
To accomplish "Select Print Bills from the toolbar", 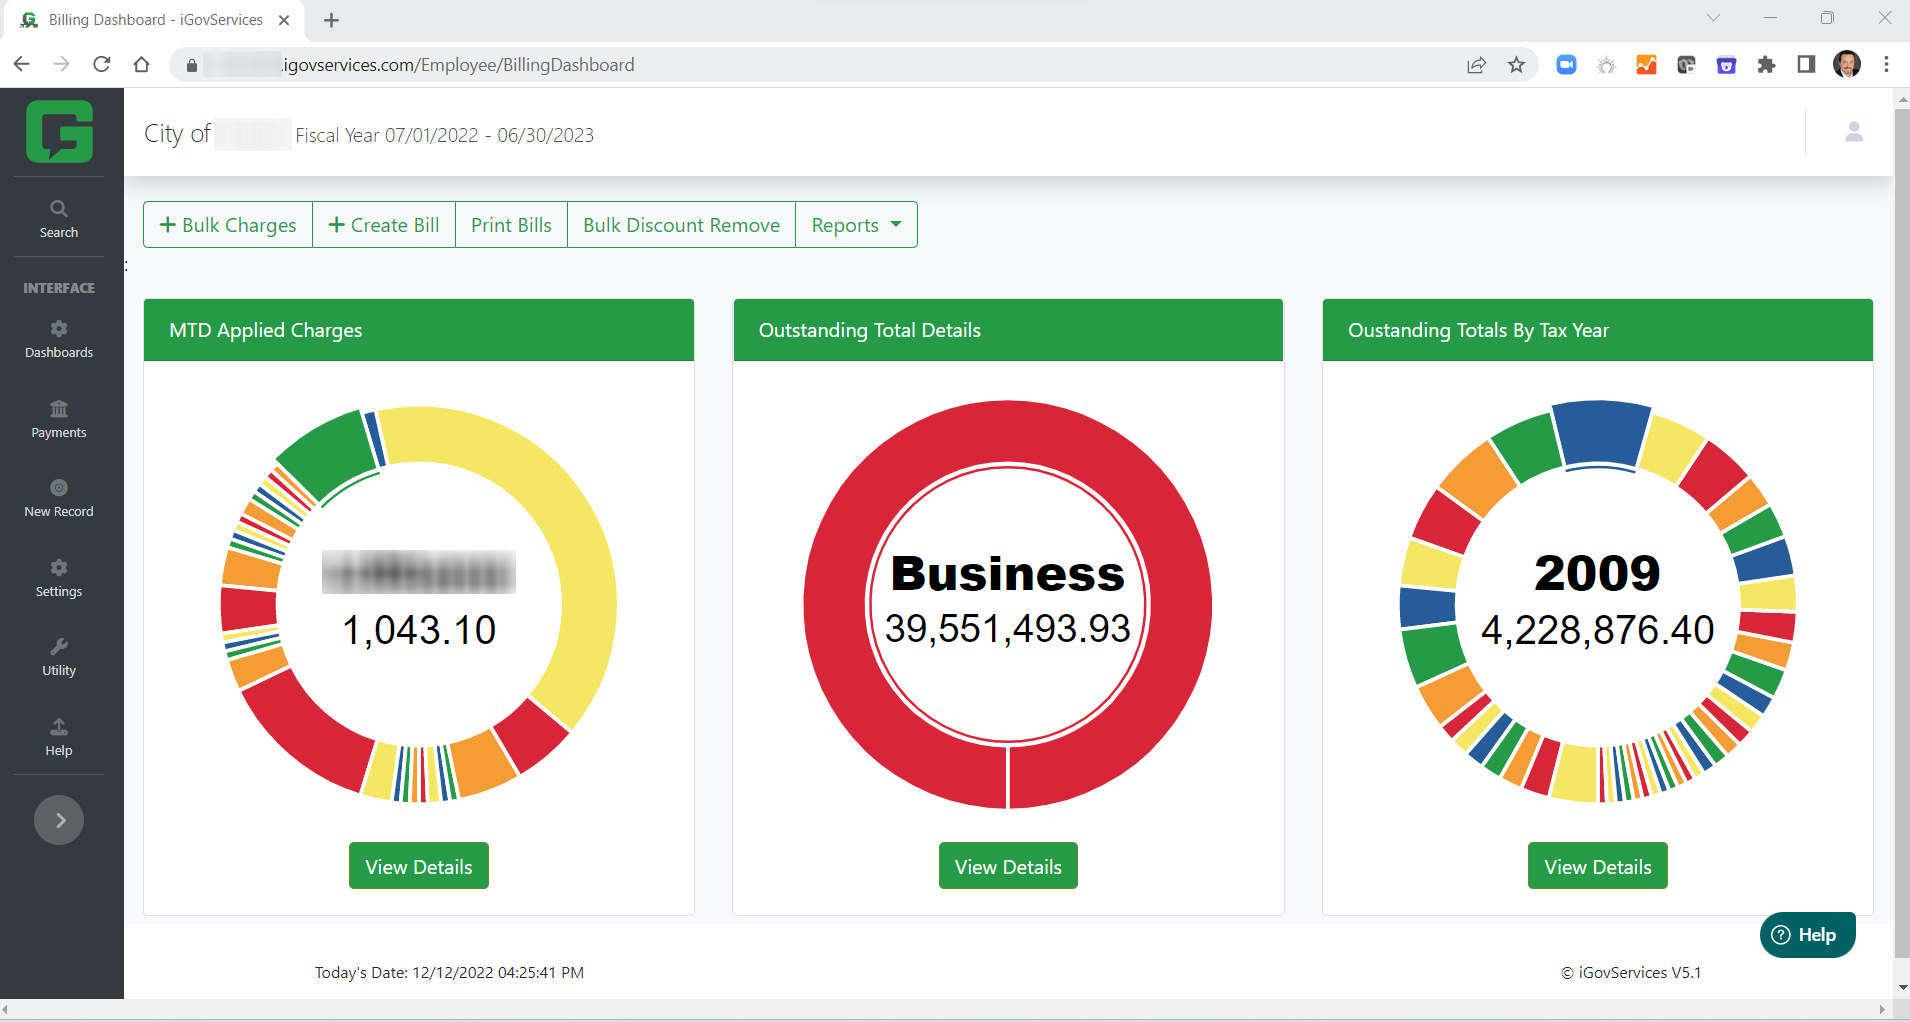I will pyautogui.click(x=511, y=224).
